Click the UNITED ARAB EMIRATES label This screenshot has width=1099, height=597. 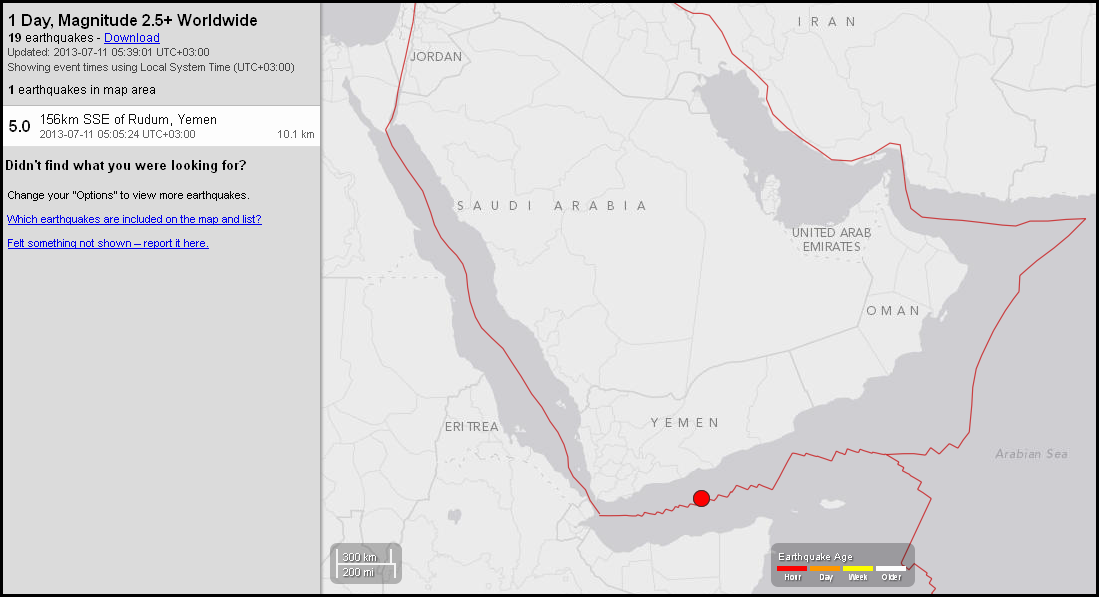point(831,240)
